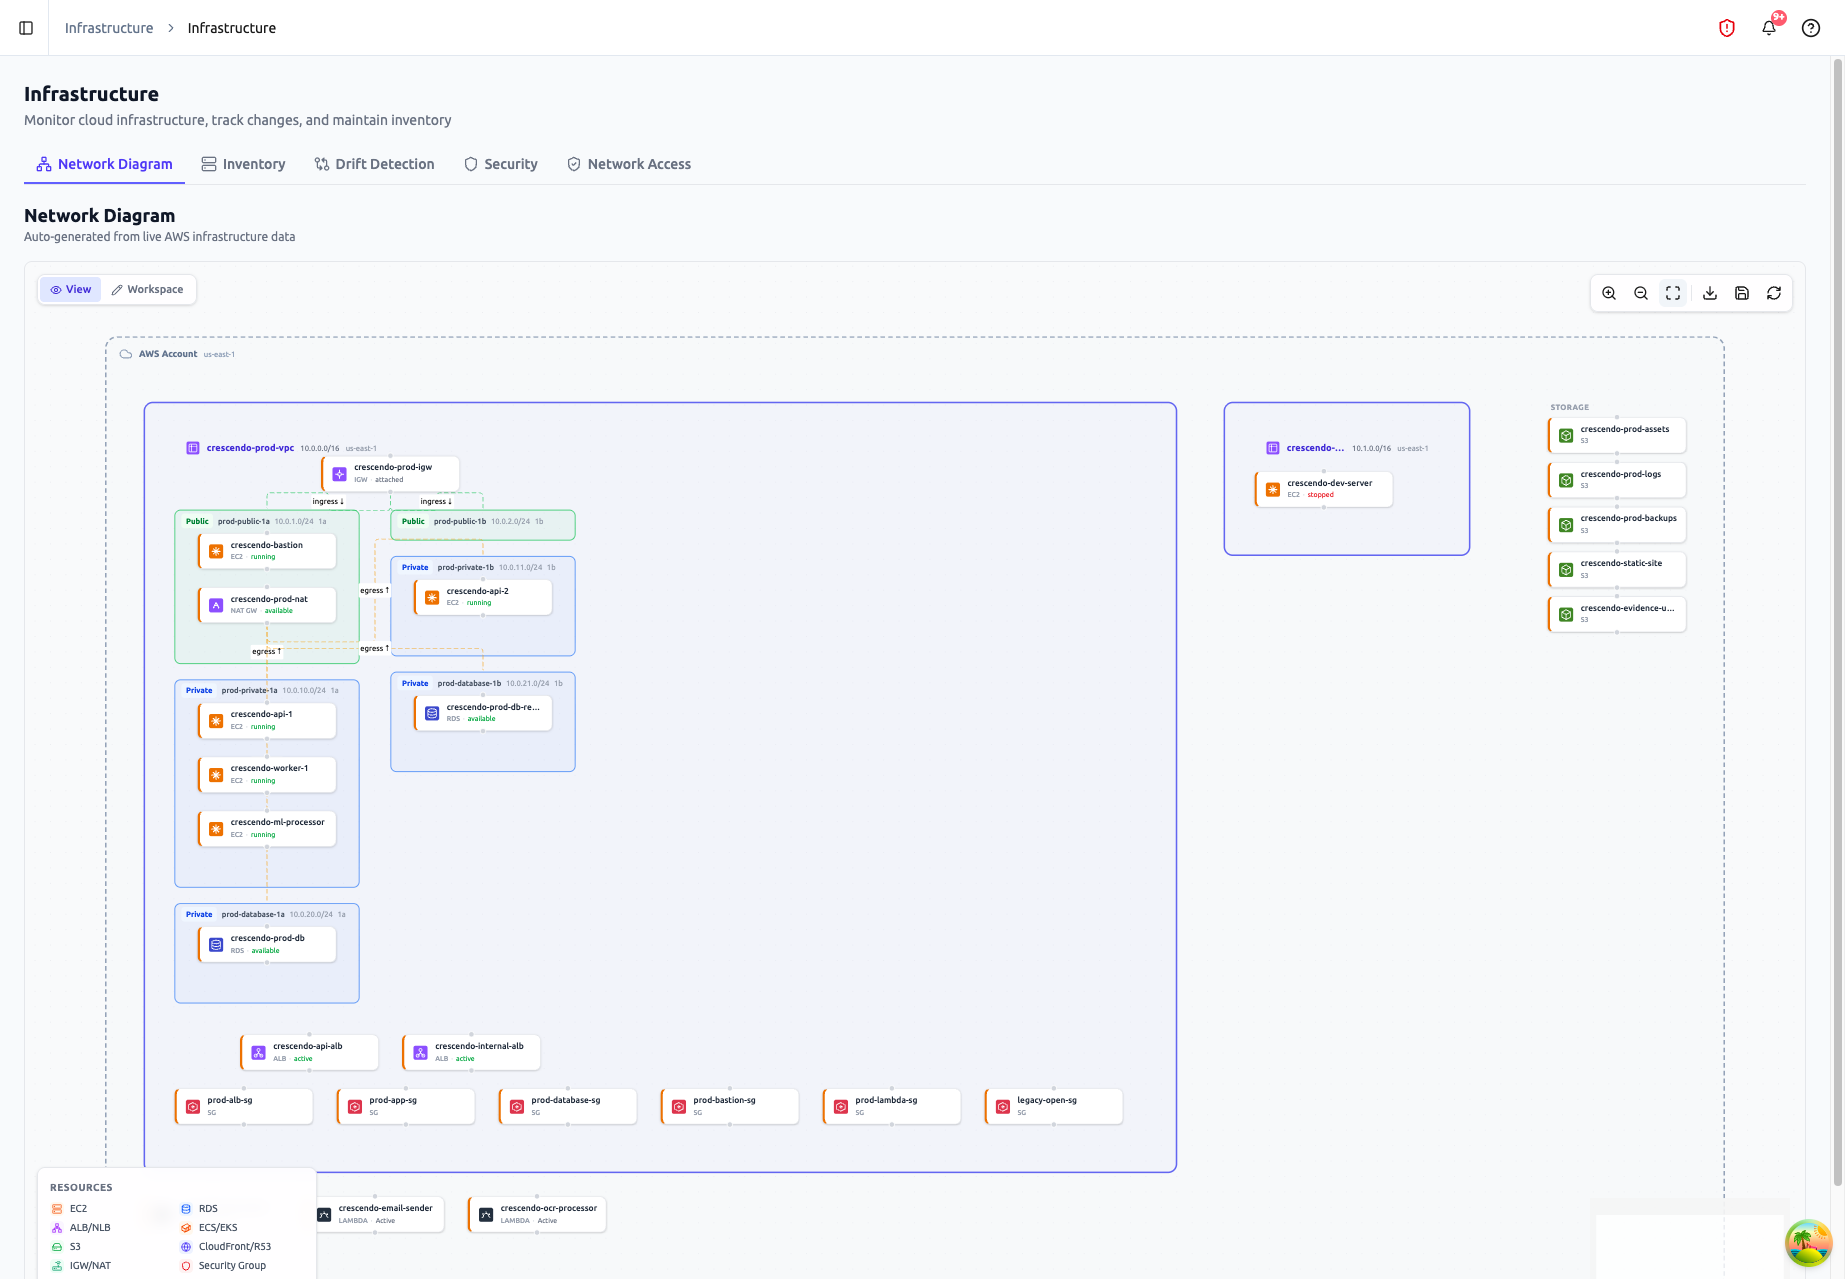Image resolution: width=1845 pixels, height=1279 pixels.
Task: Select the crescendo-internal-alb load balancer
Action: [472, 1053]
